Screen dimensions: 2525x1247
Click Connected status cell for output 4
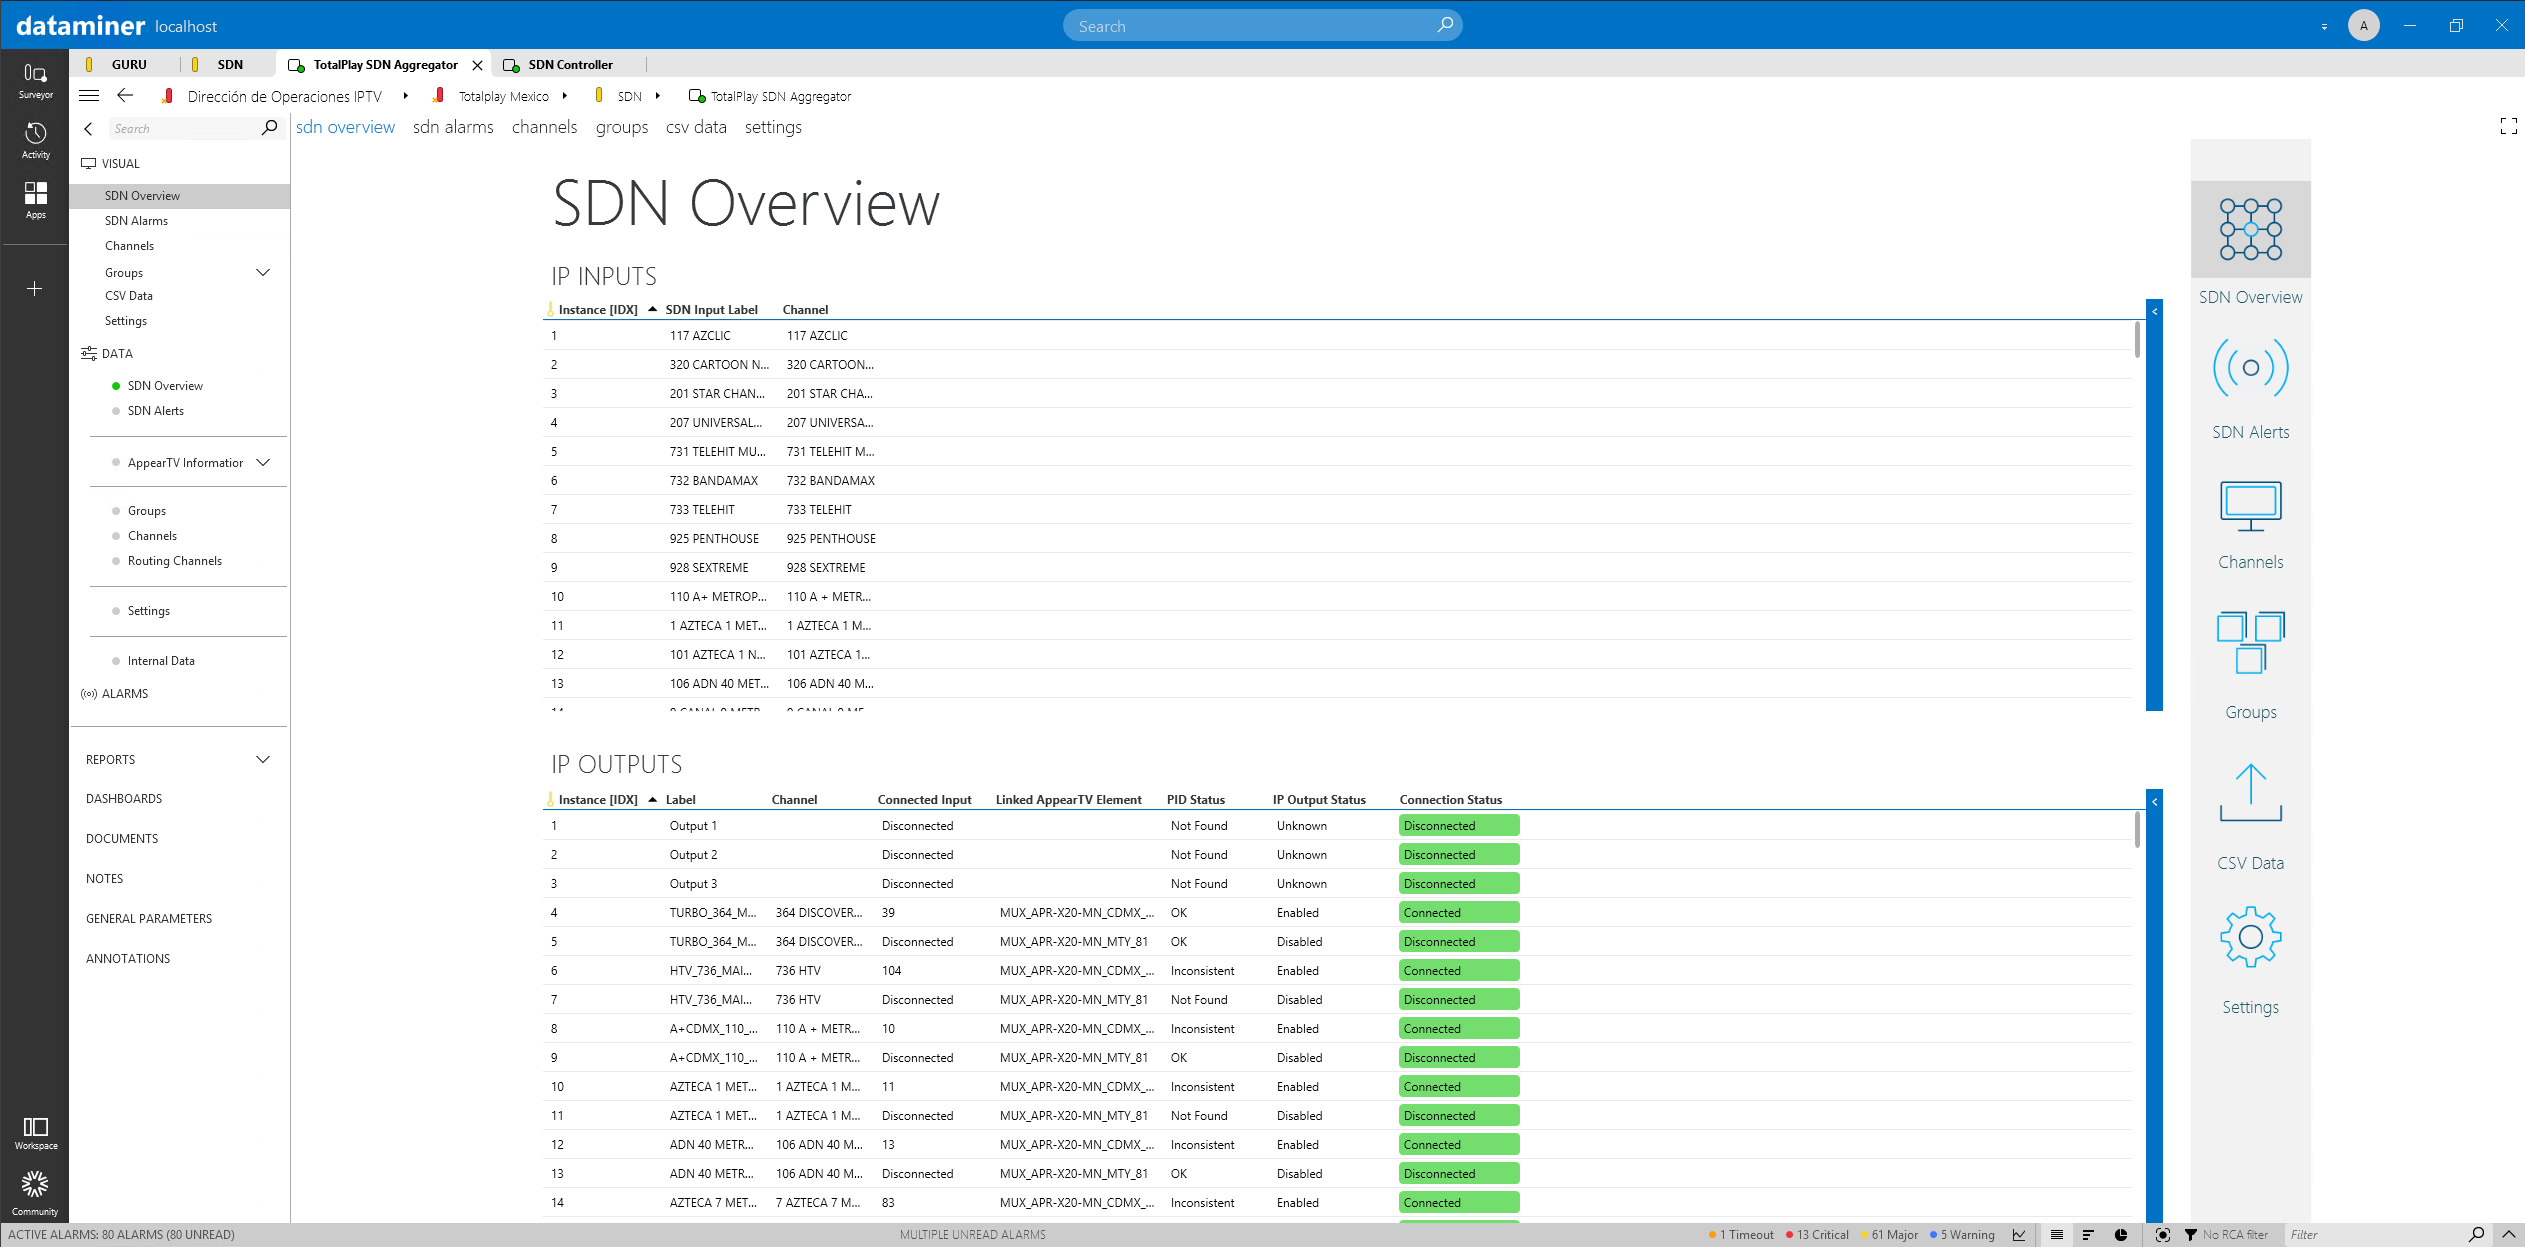pos(1459,913)
